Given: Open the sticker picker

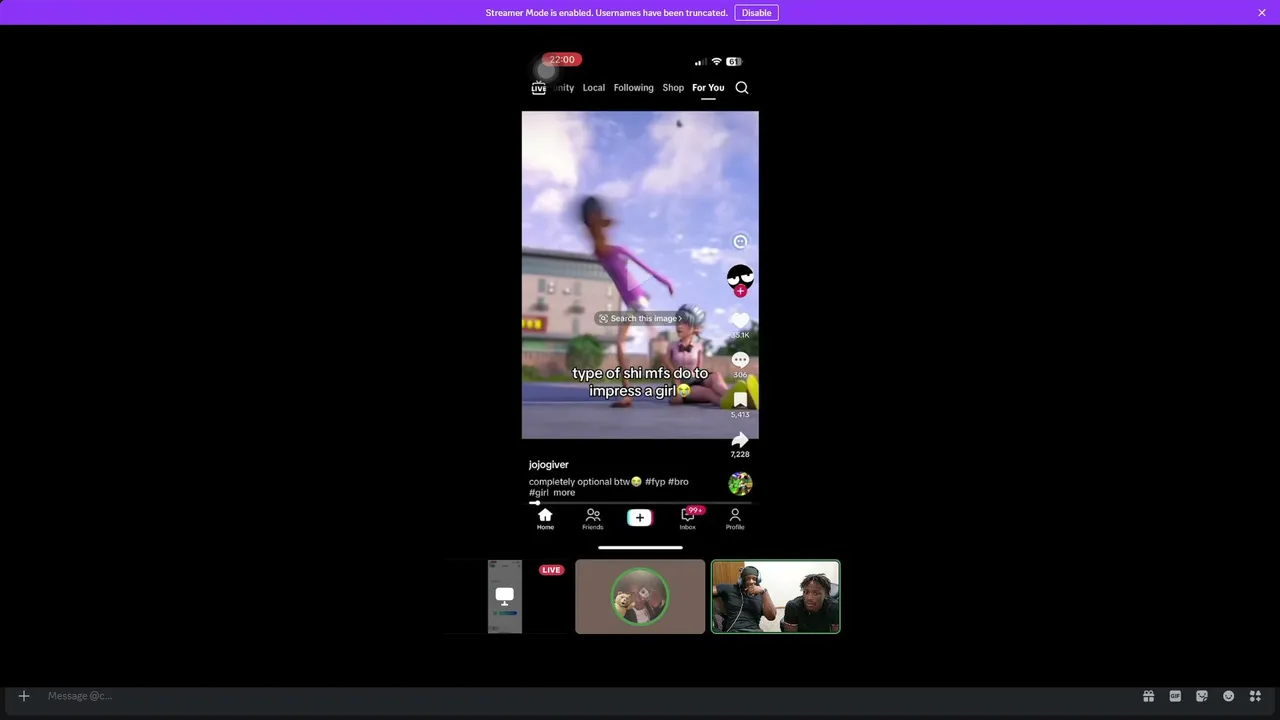Looking at the screenshot, I should (x=1202, y=696).
